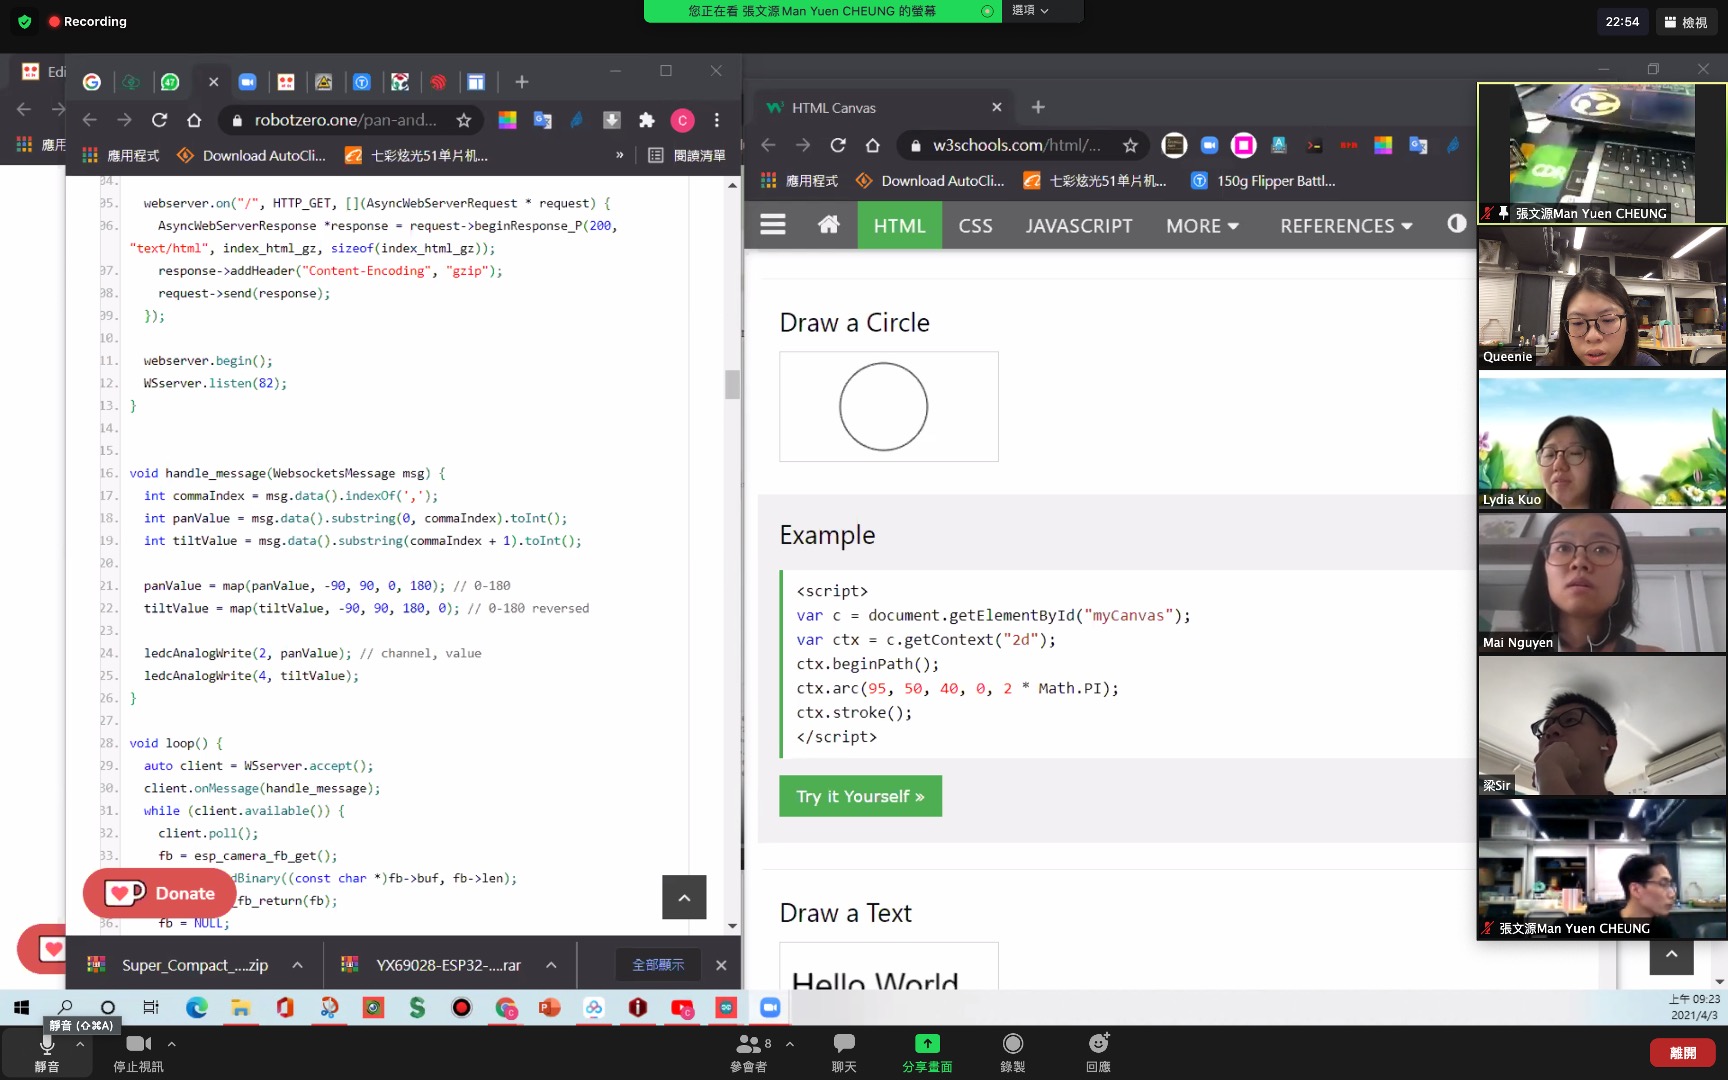
Task: Open the three-dot Chrome menu in the robotzero window
Action: pos(717,120)
